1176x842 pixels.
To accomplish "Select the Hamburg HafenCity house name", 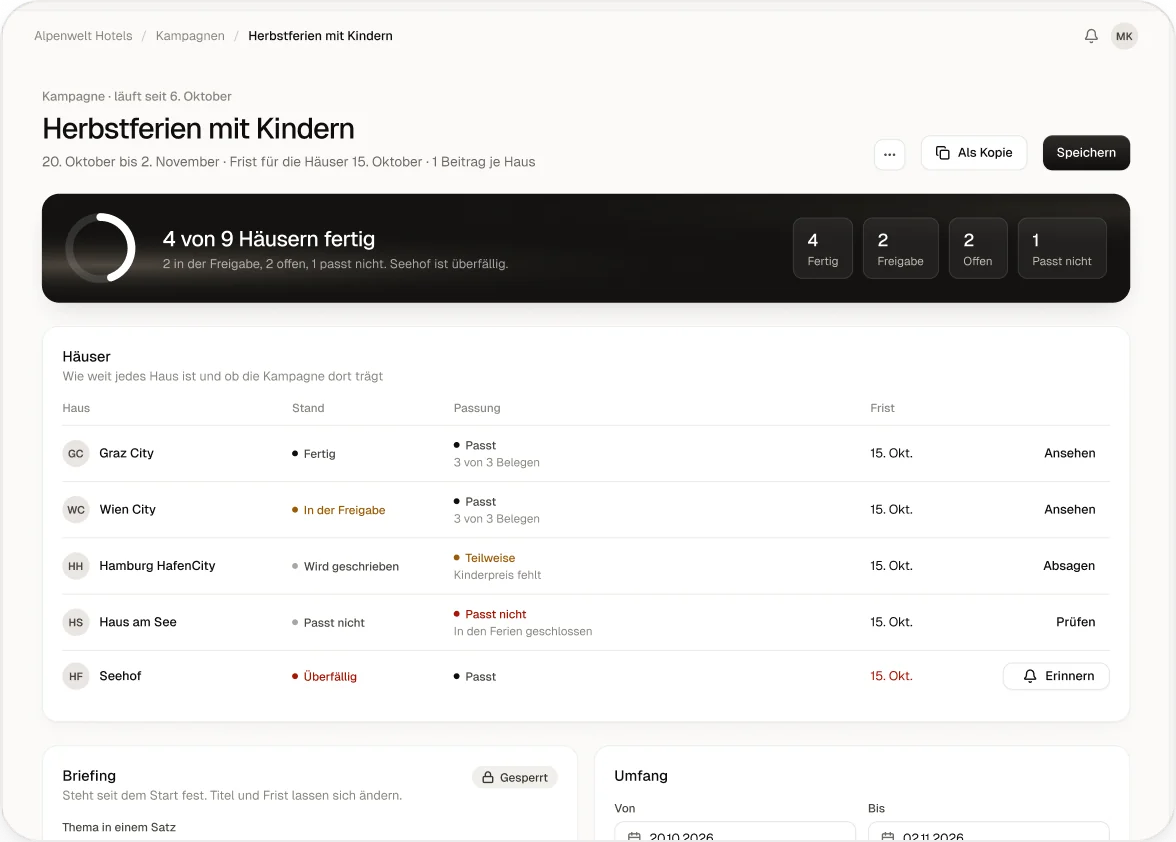I will tap(157, 565).
